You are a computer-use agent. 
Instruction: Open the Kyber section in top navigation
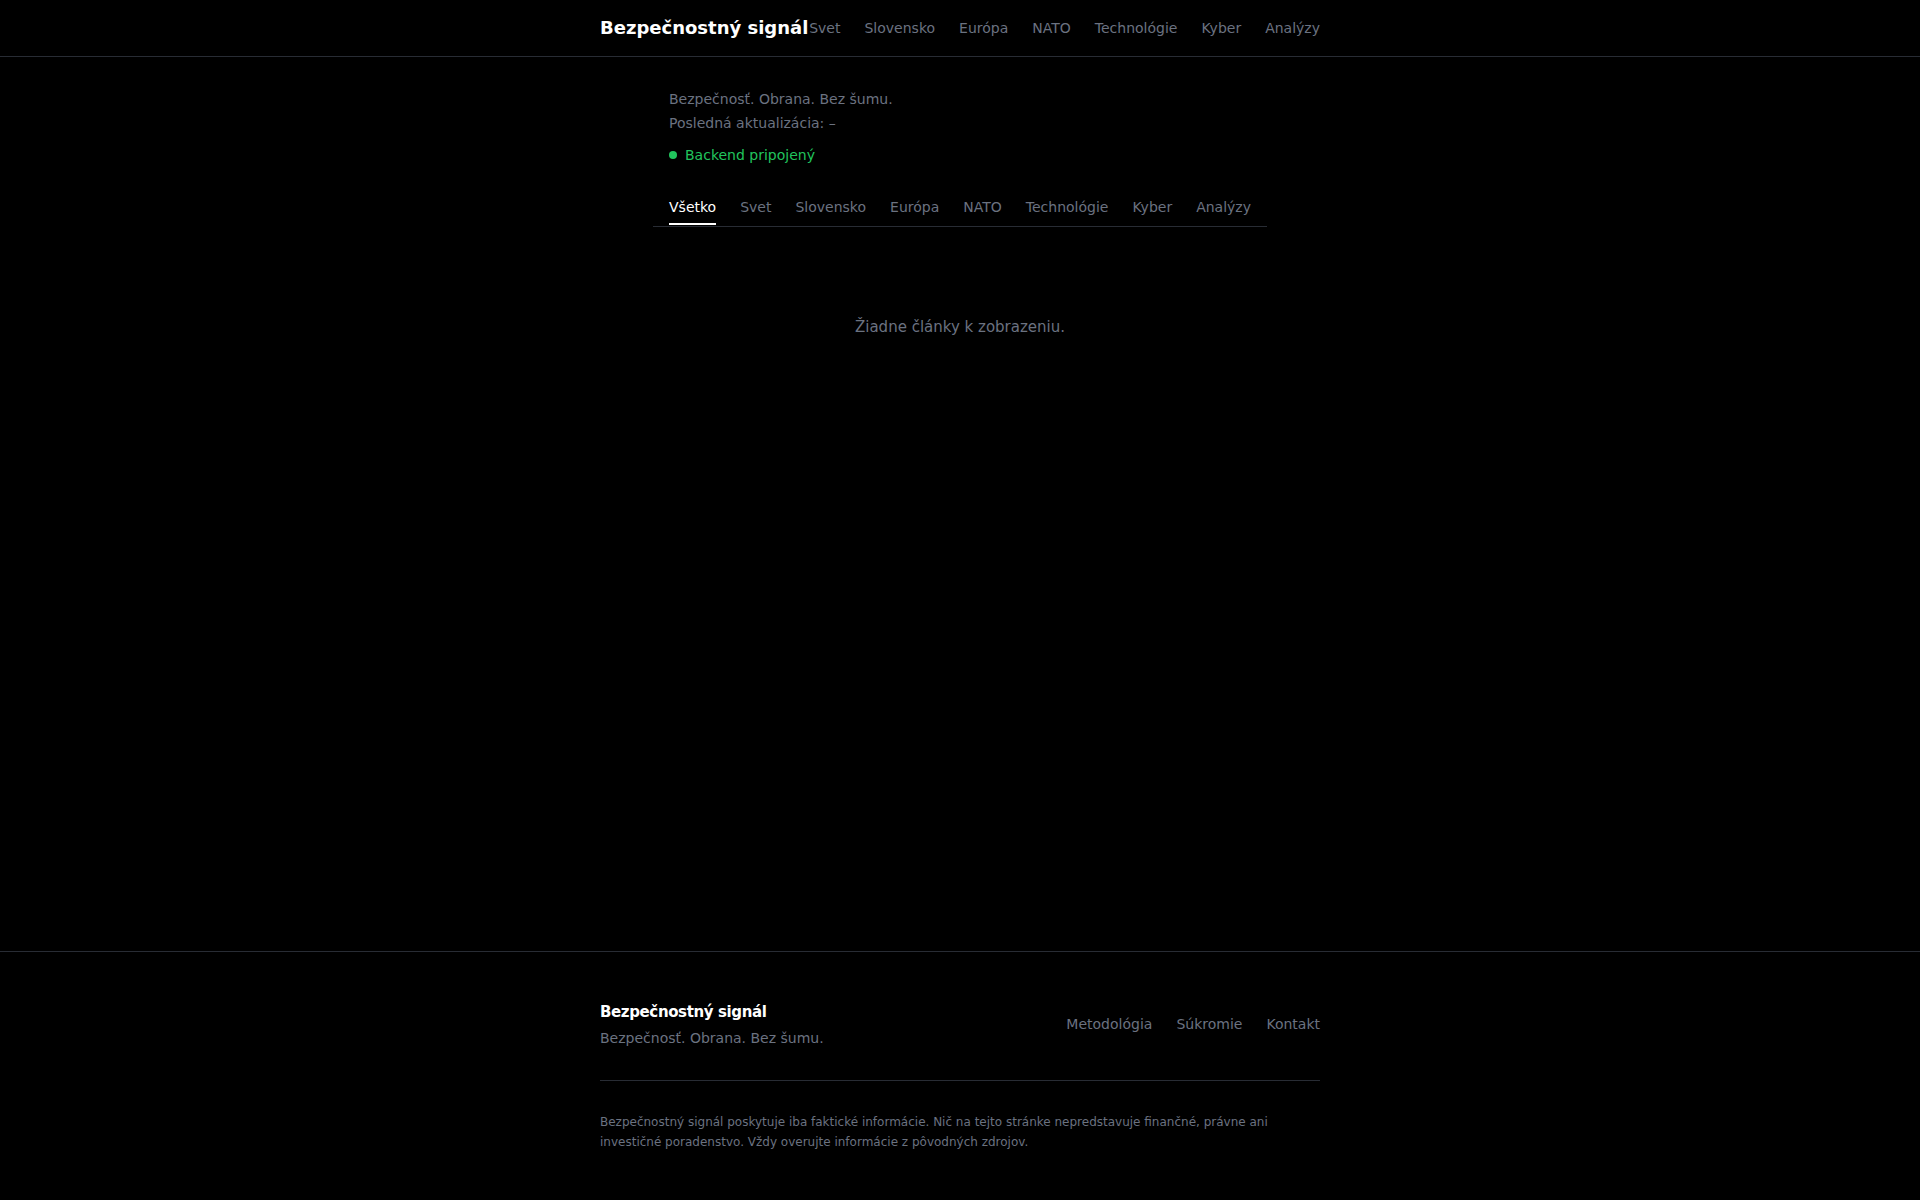coord(1221,28)
